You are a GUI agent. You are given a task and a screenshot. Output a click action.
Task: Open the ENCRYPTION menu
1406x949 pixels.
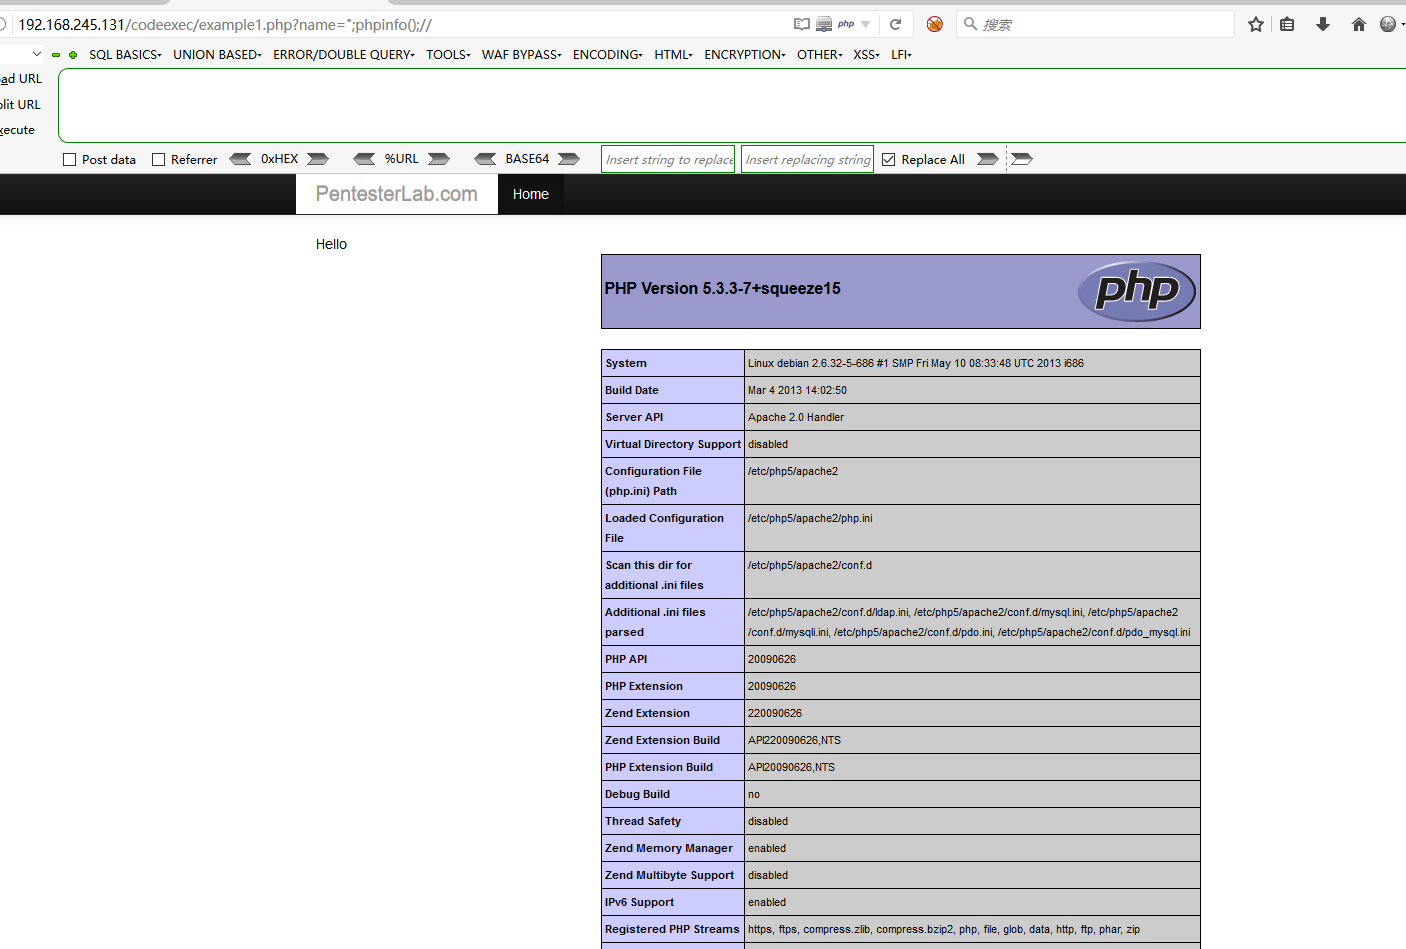tap(744, 55)
